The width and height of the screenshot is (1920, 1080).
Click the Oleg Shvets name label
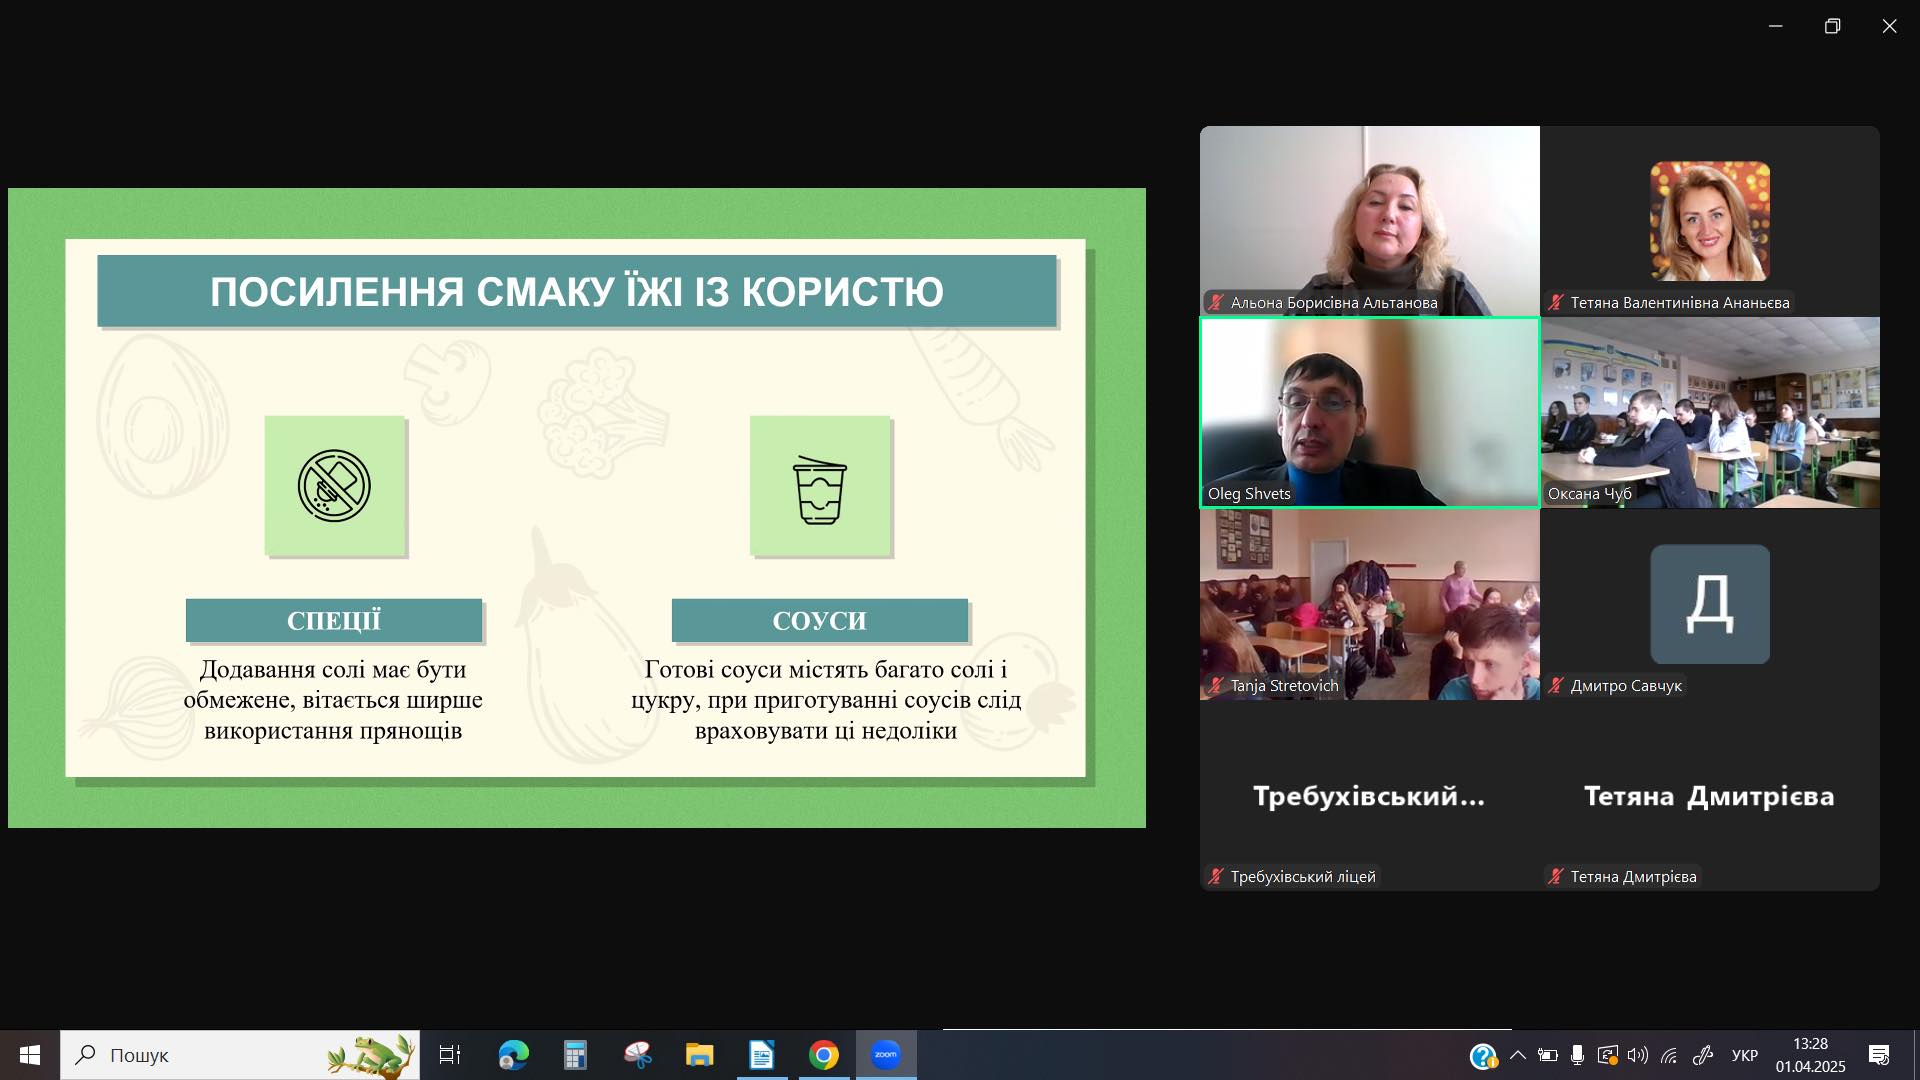tap(1249, 493)
